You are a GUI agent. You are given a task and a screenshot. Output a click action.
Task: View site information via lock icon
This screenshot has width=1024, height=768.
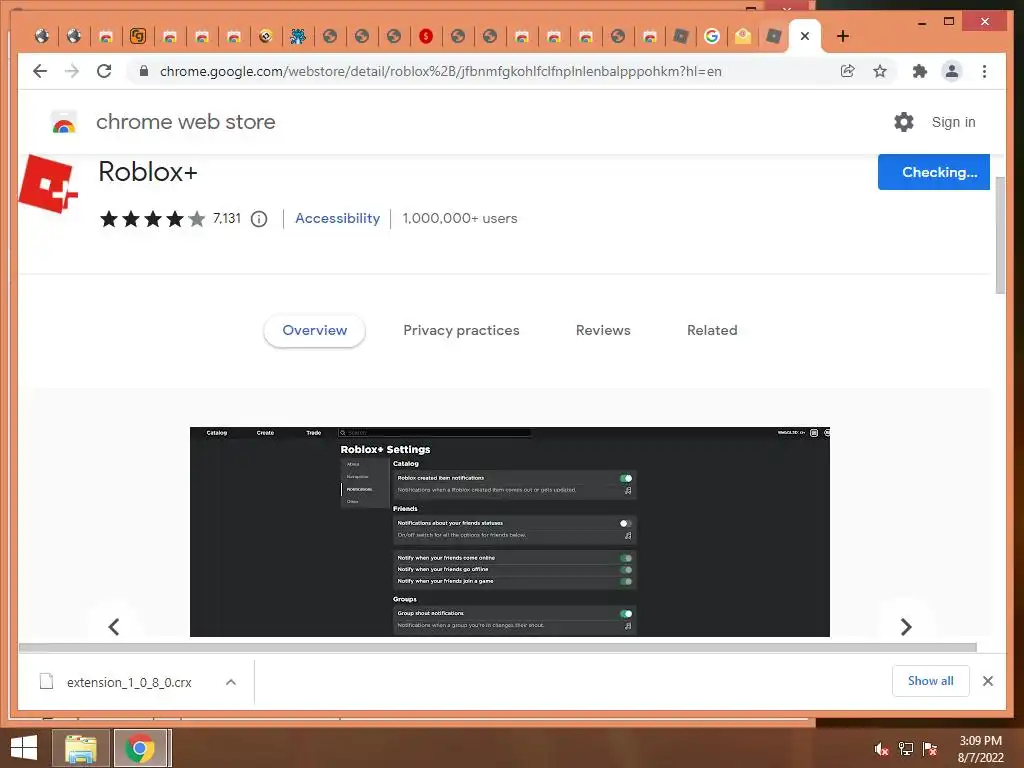coord(144,71)
